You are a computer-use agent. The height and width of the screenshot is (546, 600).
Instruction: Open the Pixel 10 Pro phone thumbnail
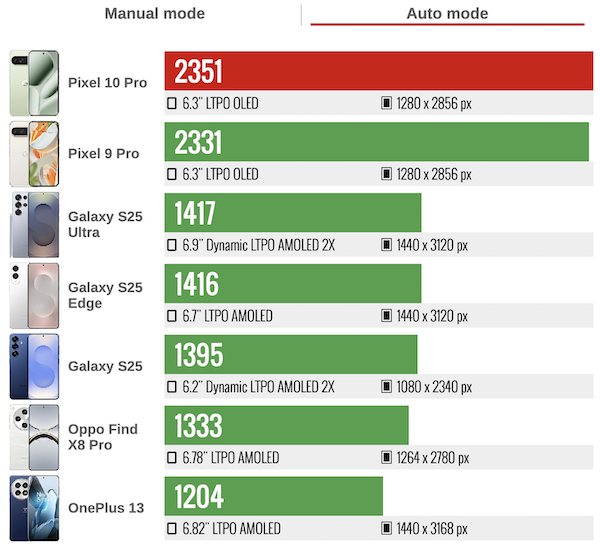(34, 83)
